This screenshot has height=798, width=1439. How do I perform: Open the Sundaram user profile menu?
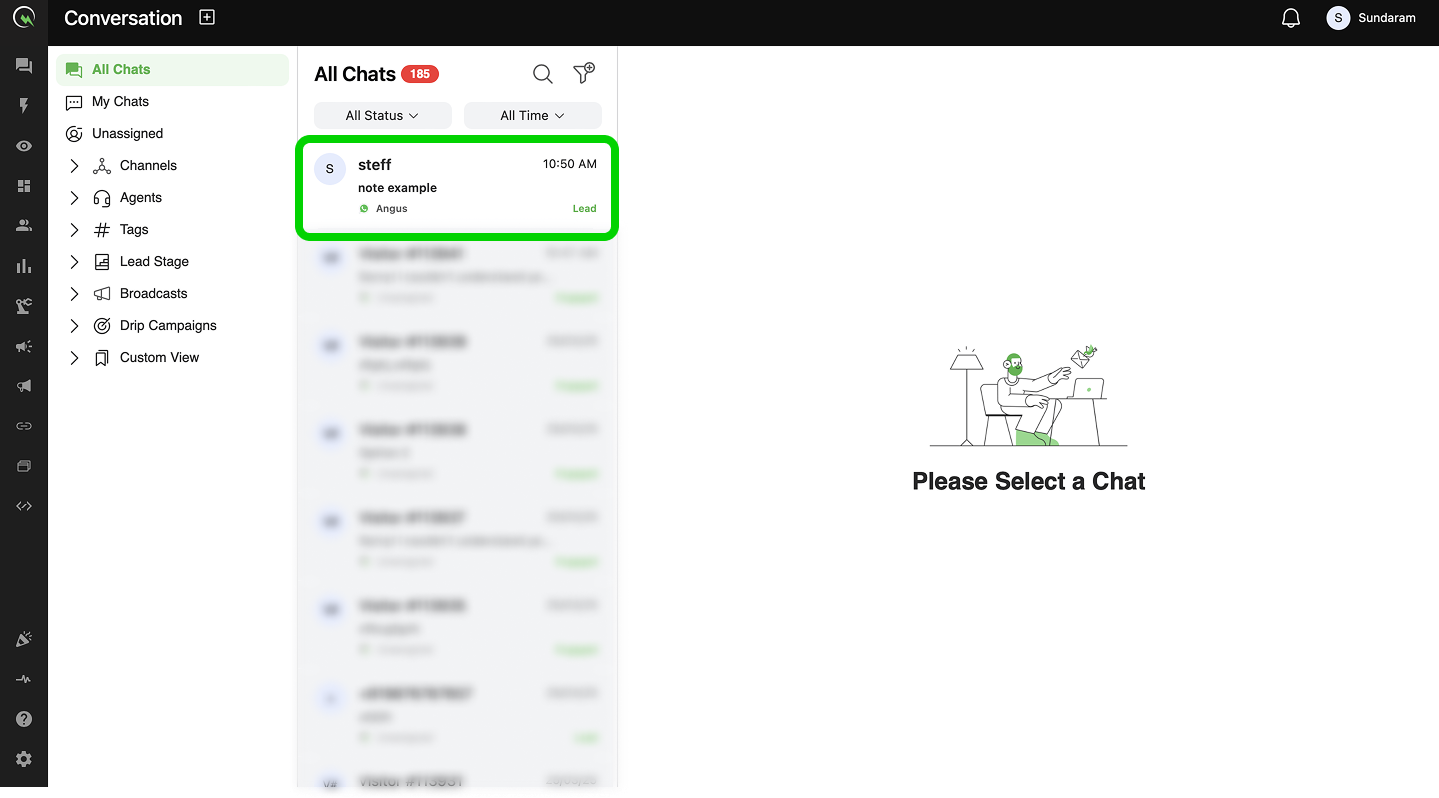coord(1371,18)
